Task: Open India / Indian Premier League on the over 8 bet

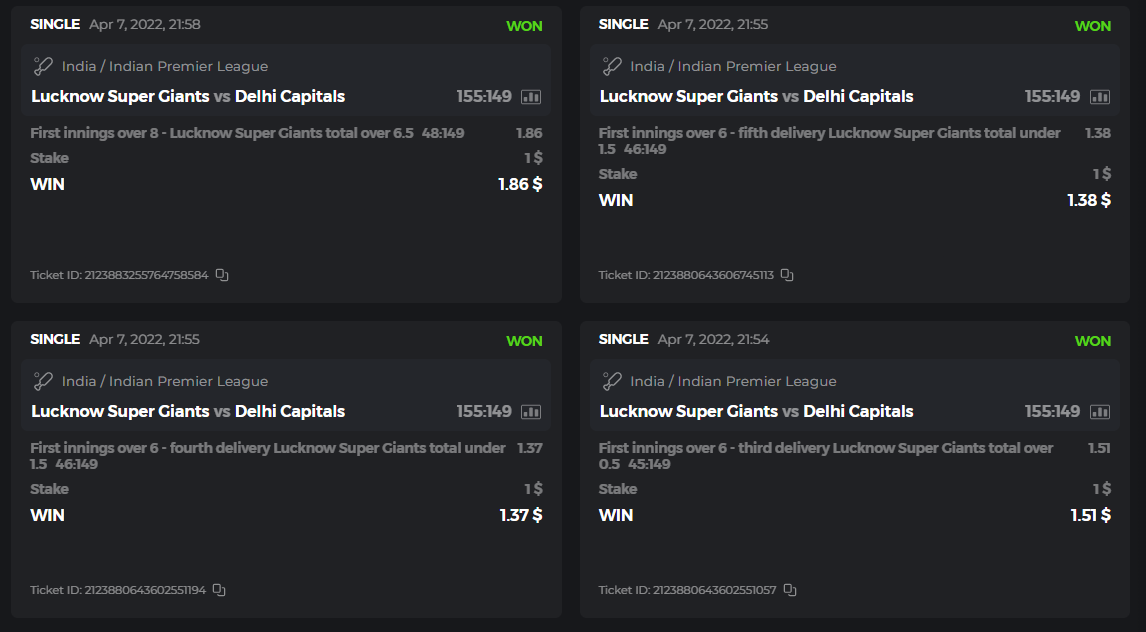Action: point(165,66)
